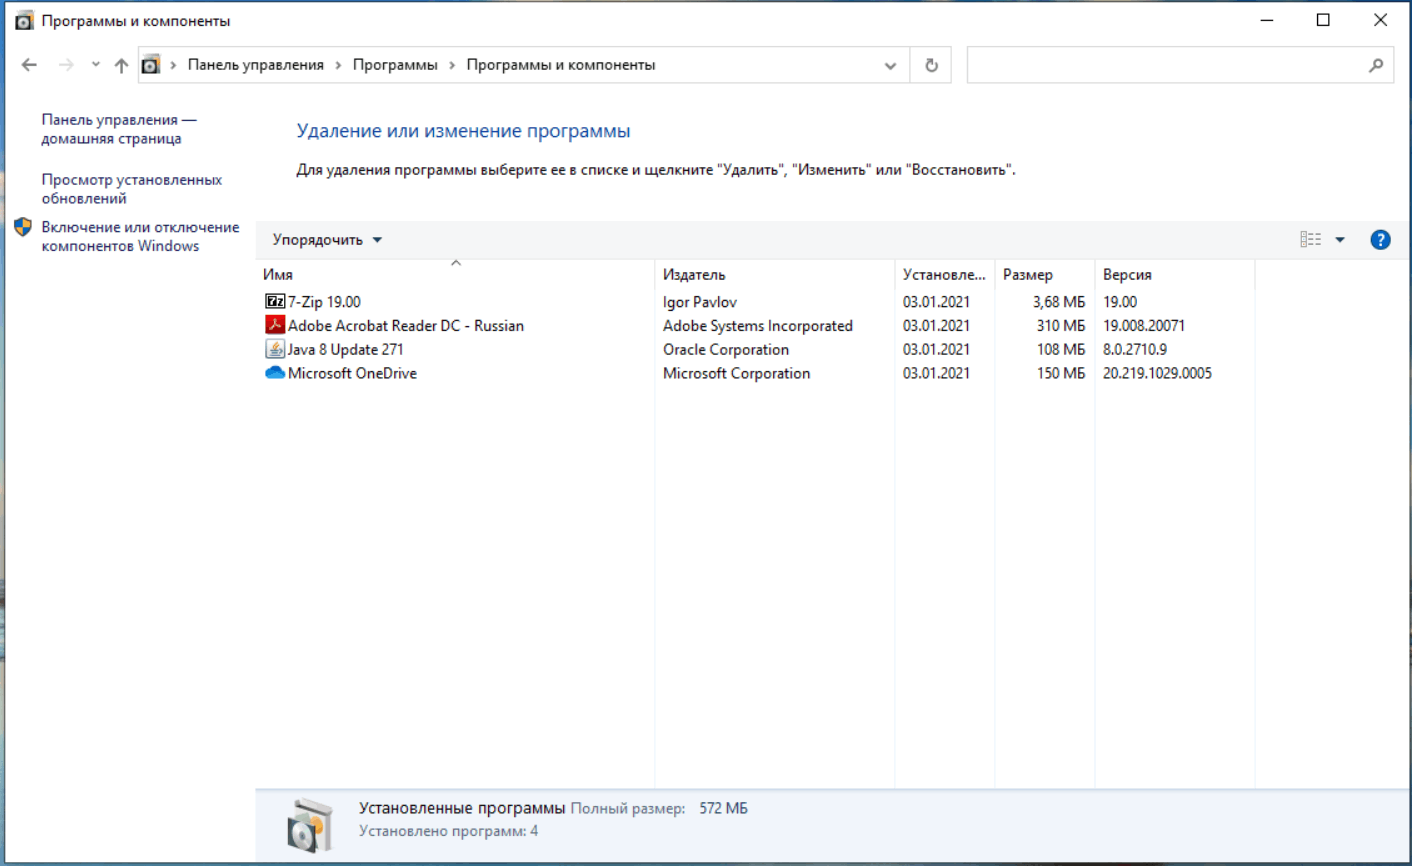
Task: Change view with the view layout icon
Action: pos(1310,239)
